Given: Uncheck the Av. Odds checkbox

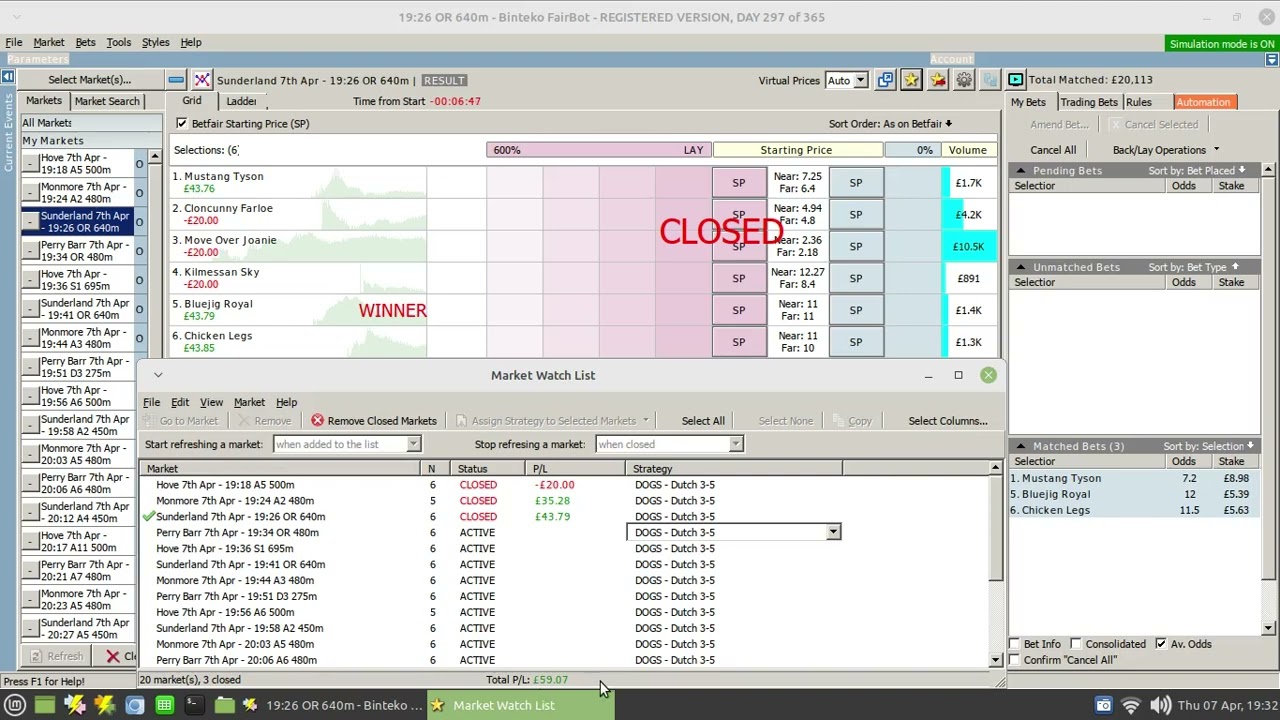Looking at the screenshot, I should pos(1160,644).
